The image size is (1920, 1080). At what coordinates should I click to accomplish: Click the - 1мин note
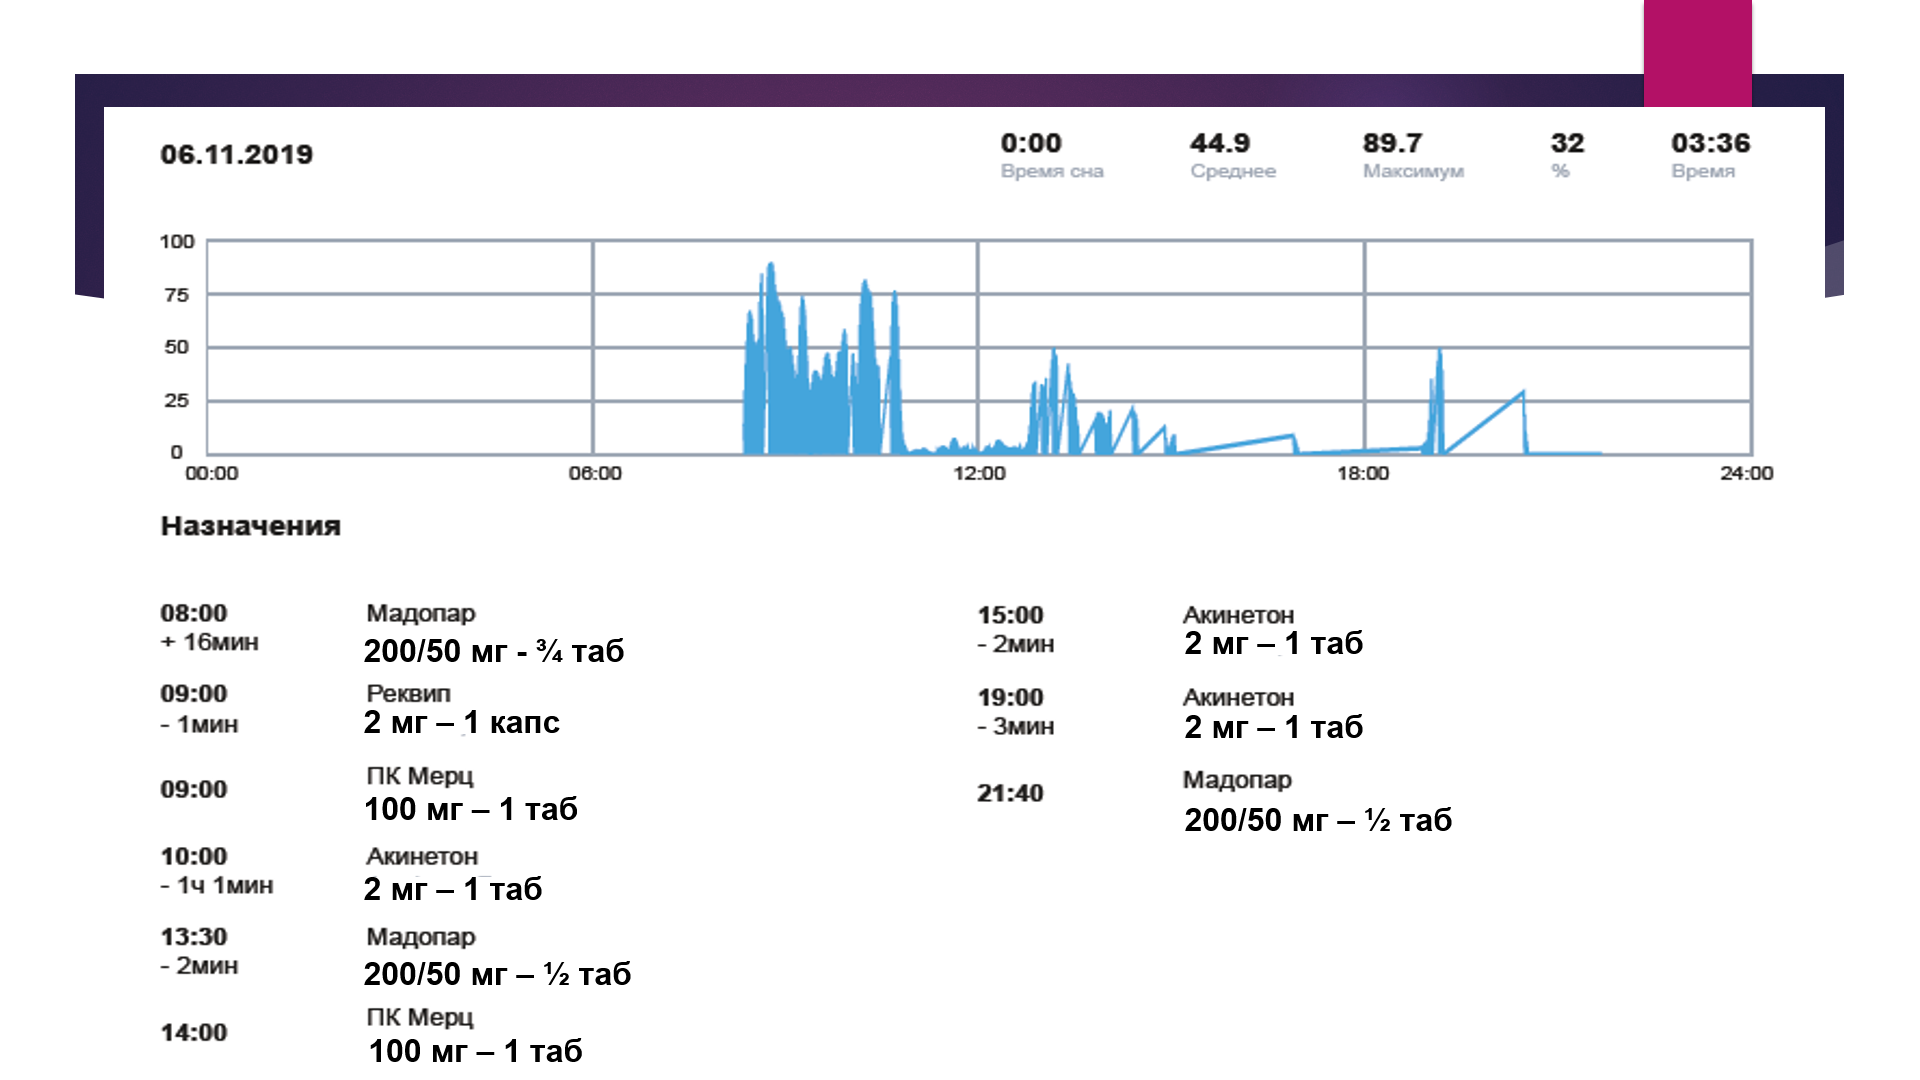(x=199, y=724)
